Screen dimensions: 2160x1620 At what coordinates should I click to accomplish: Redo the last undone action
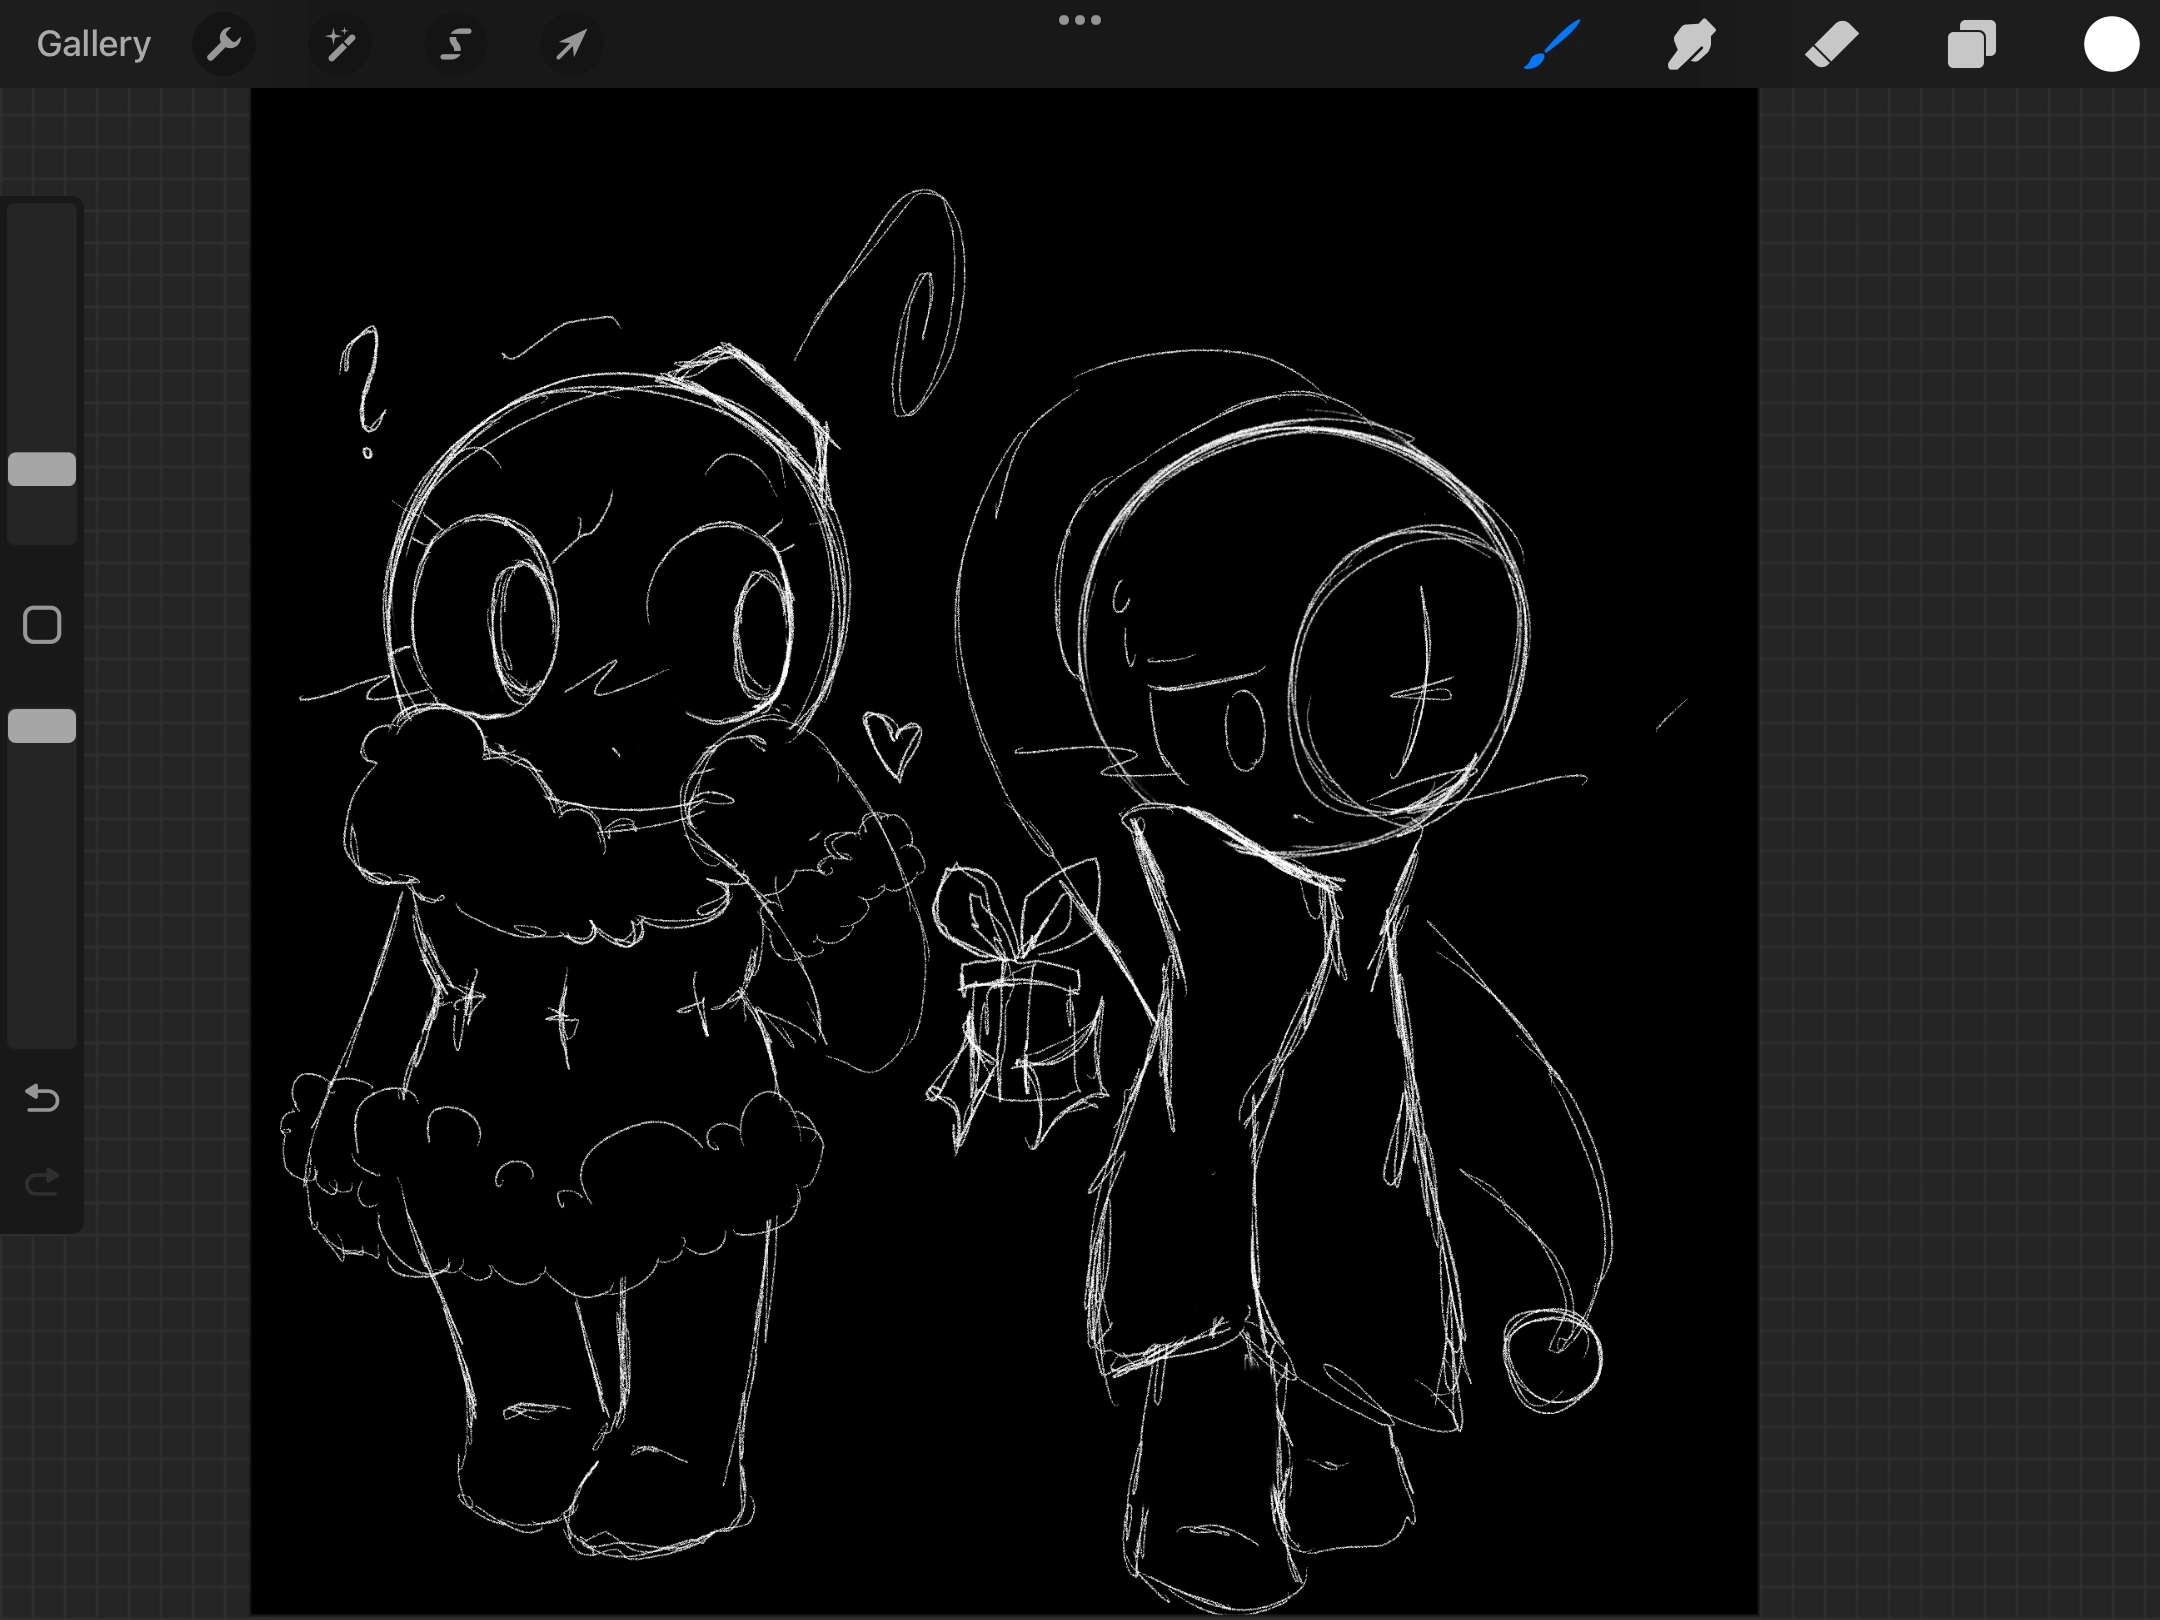point(42,1183)
